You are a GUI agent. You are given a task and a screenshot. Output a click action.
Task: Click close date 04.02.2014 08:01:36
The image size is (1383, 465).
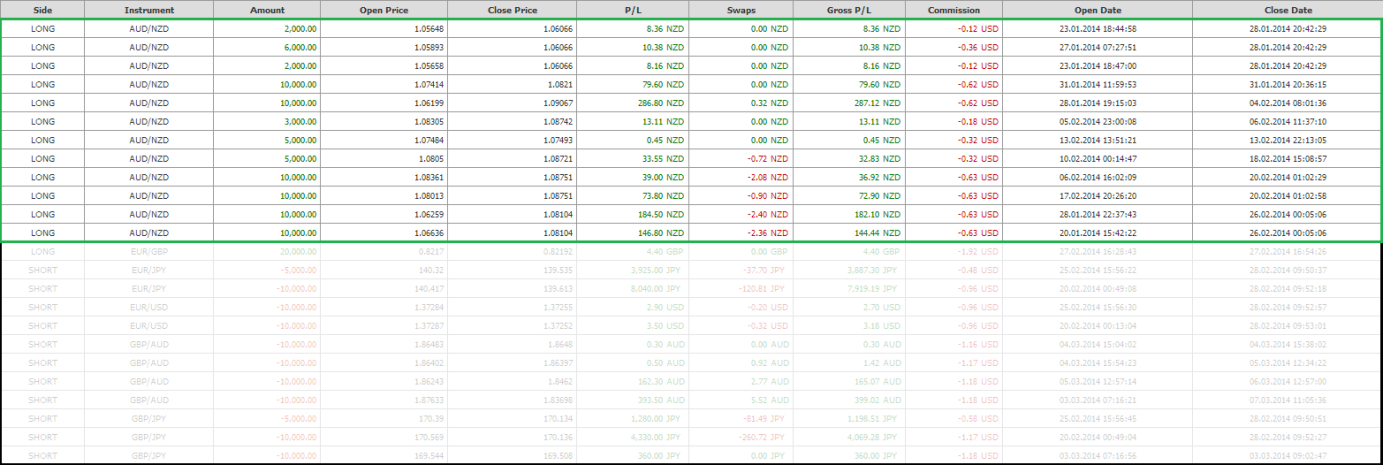click(1287, 103)
